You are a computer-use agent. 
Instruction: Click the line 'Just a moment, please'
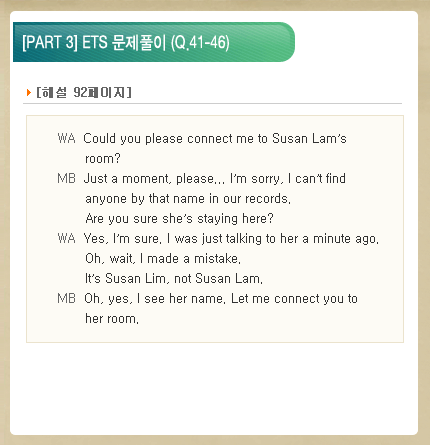pos(215,179)
